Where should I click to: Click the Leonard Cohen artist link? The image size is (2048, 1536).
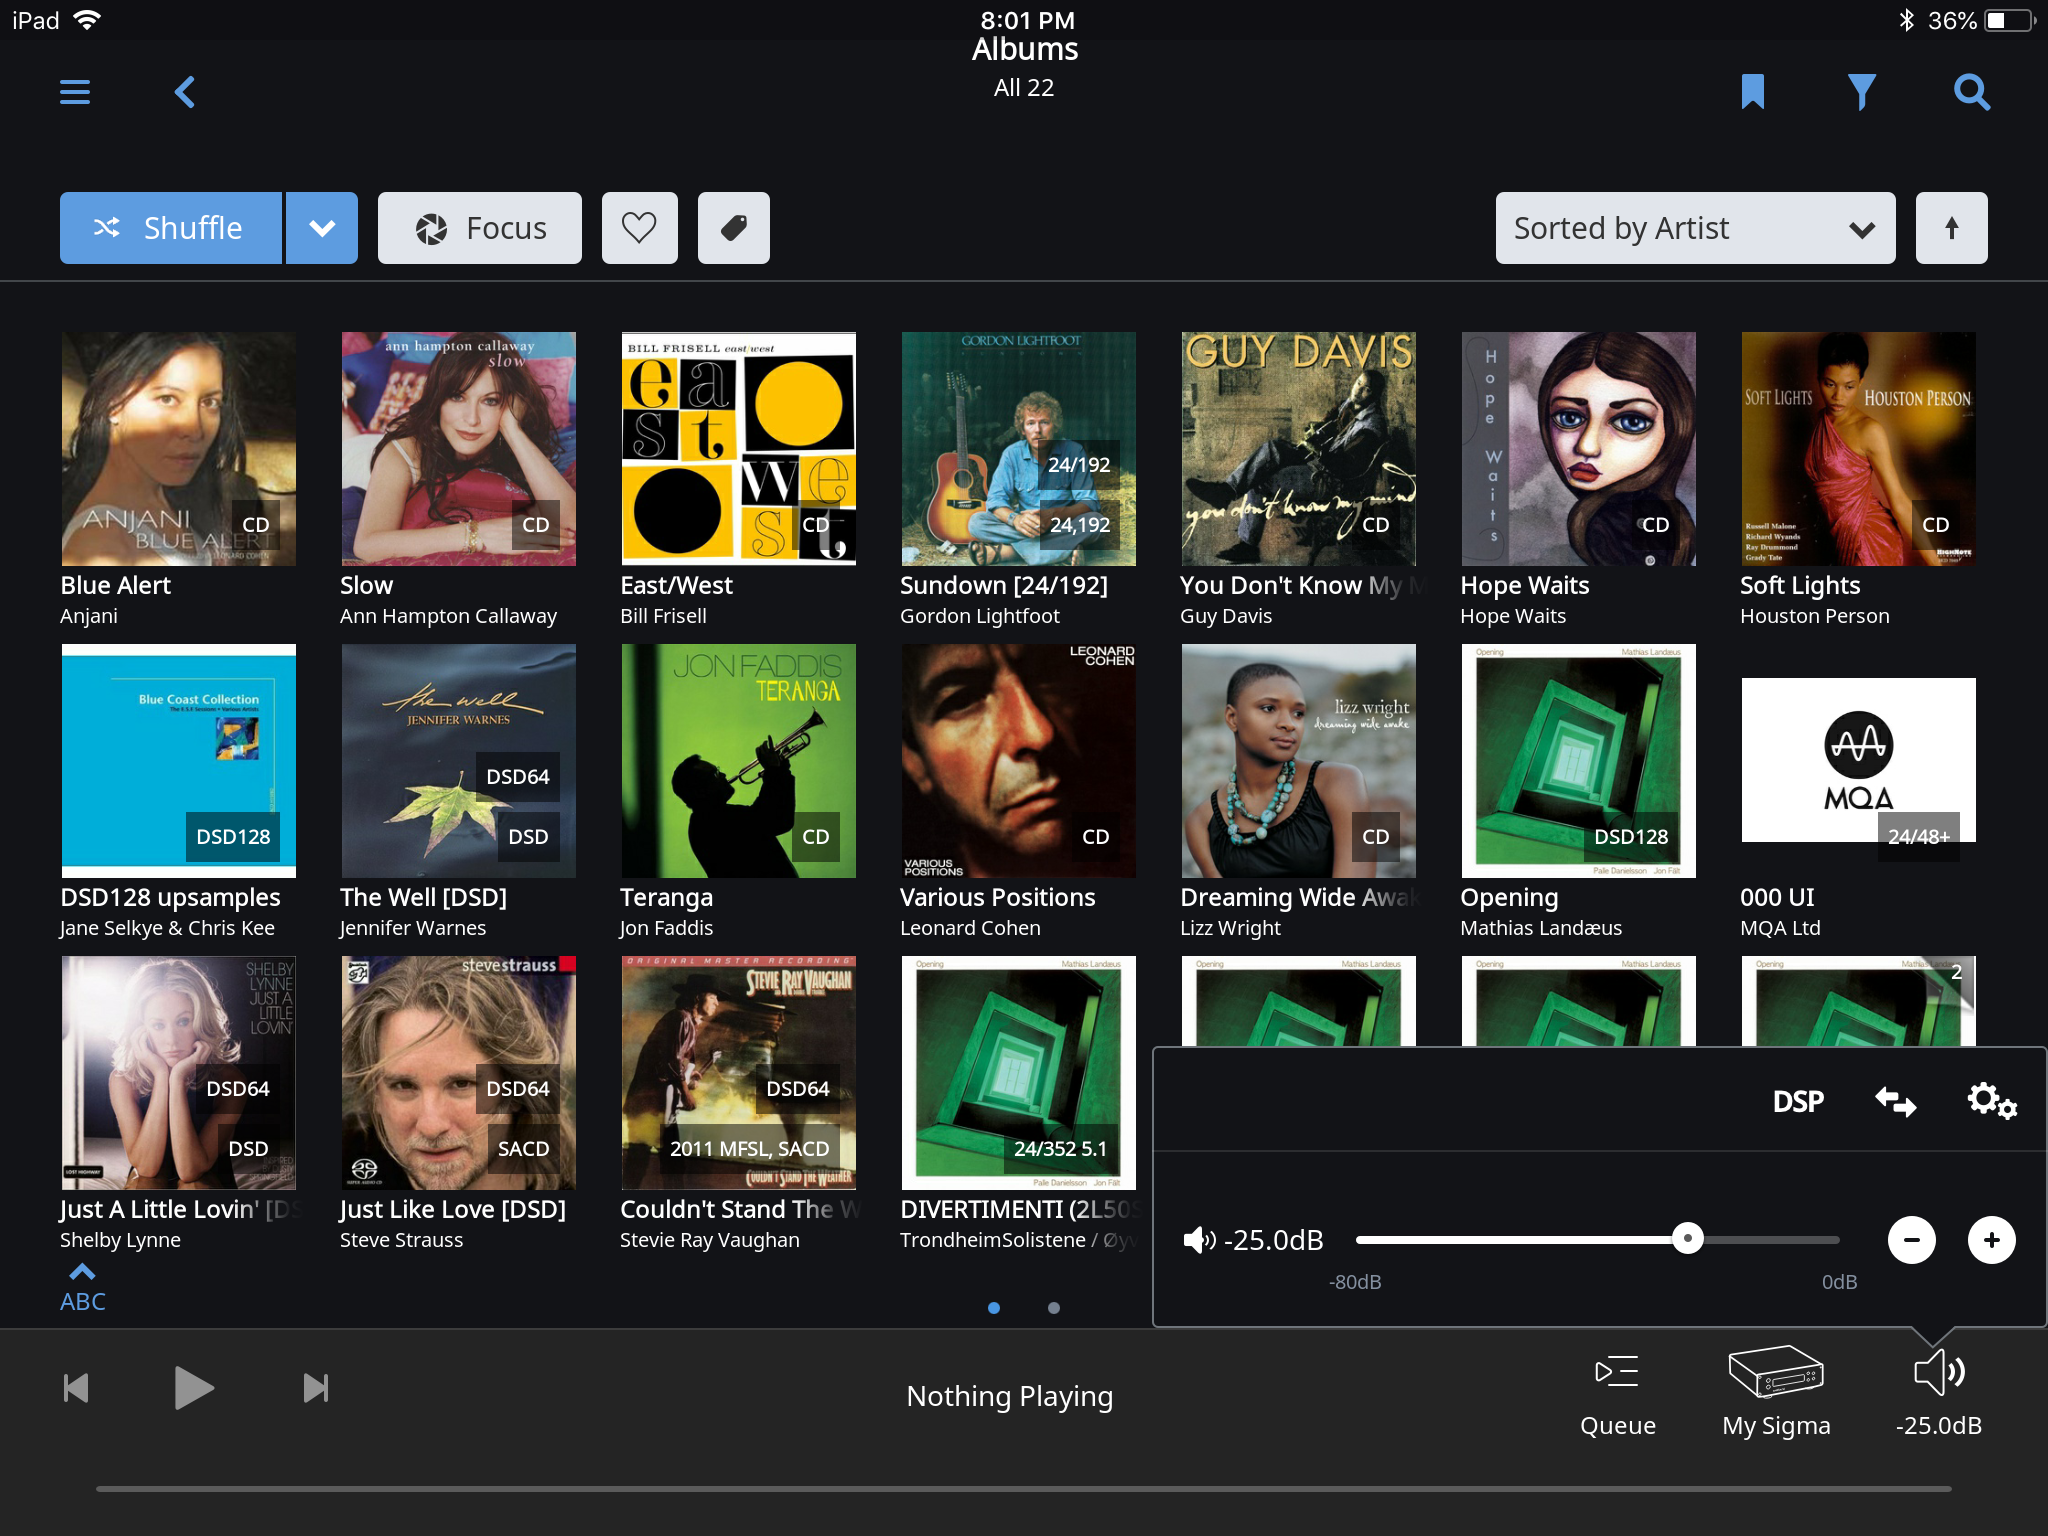pyautogui.click(x=970, y=928)
